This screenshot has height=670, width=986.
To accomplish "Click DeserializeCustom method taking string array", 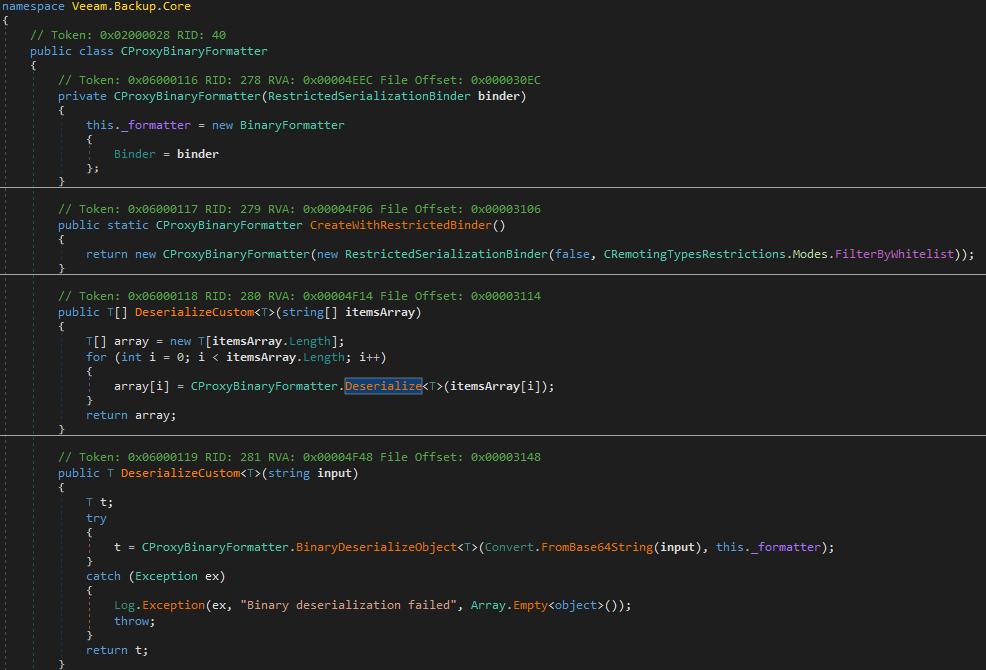I will click(x=194, y=312).
